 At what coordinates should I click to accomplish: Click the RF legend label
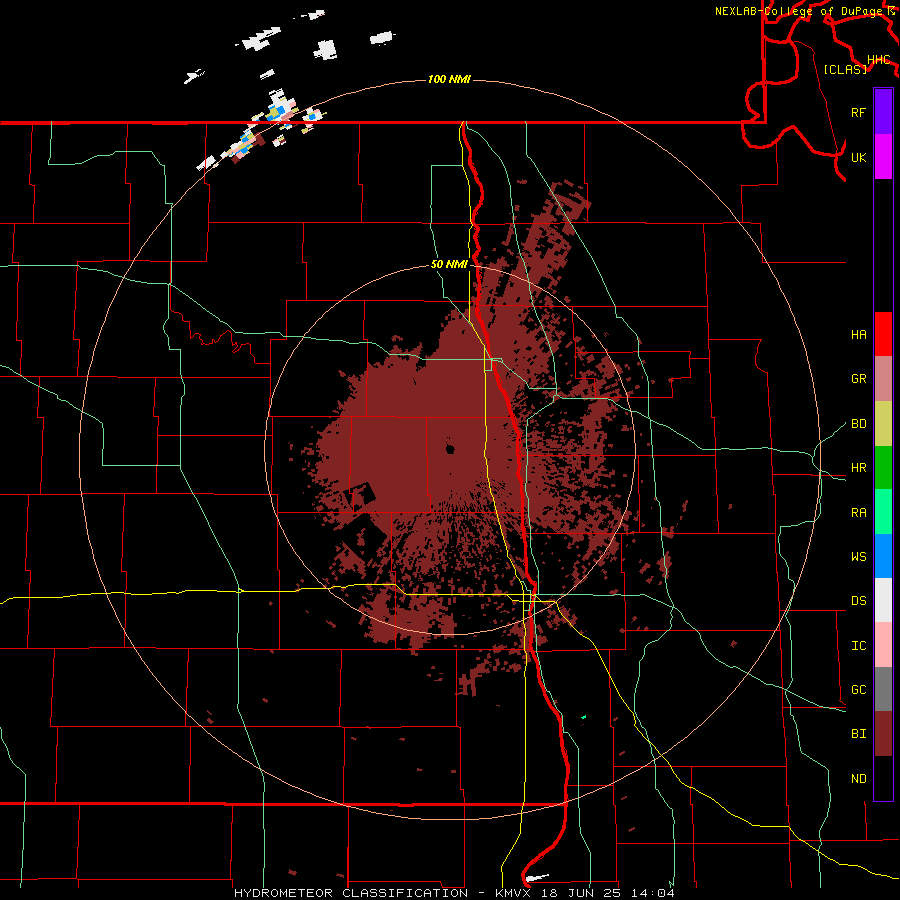858,112
